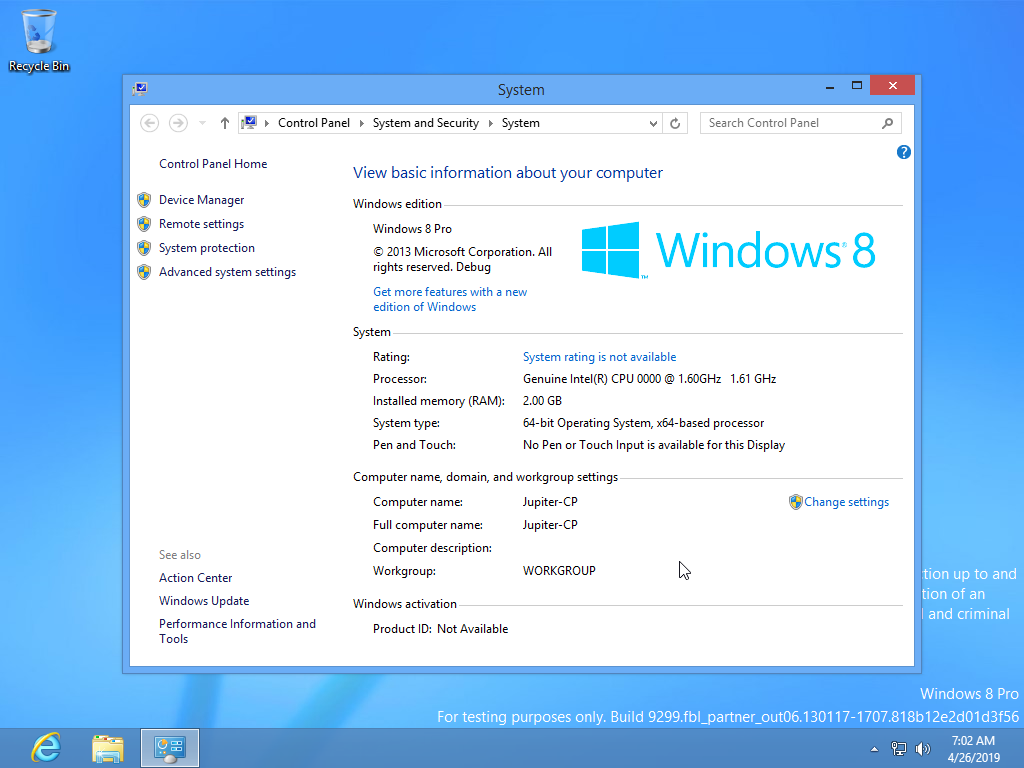The height and width of the screenshot is (768, 1024).
Task: Click Change settings link
Action: click(846, 502)
